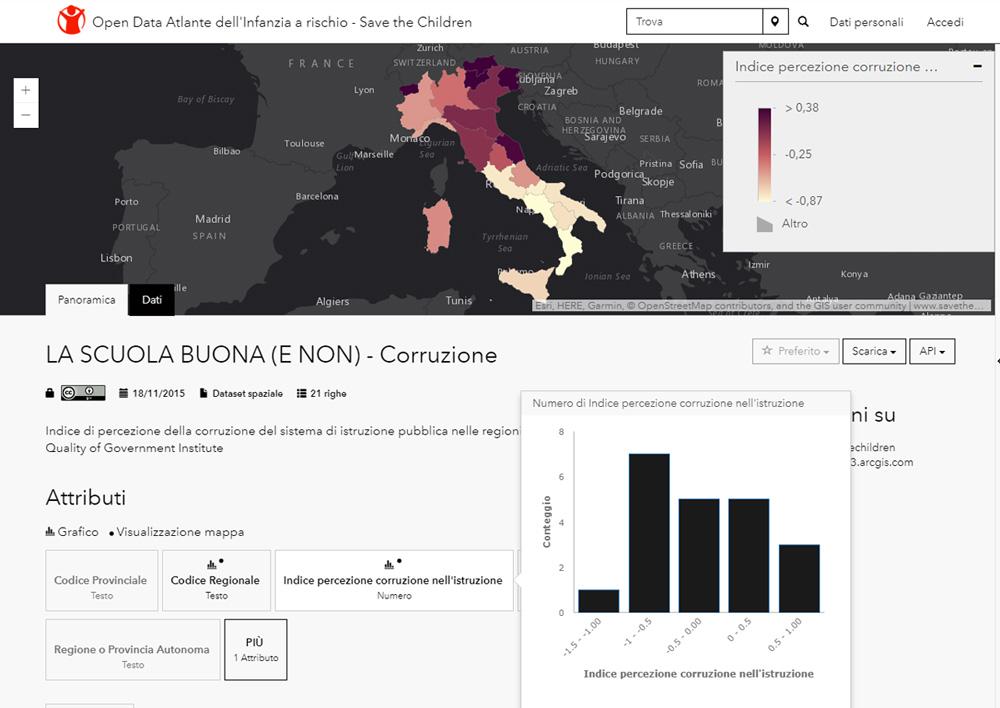1000x708 pixels.
Task: Click the Visualizzazione mappa legend label
Action: [x=180, y=532]
